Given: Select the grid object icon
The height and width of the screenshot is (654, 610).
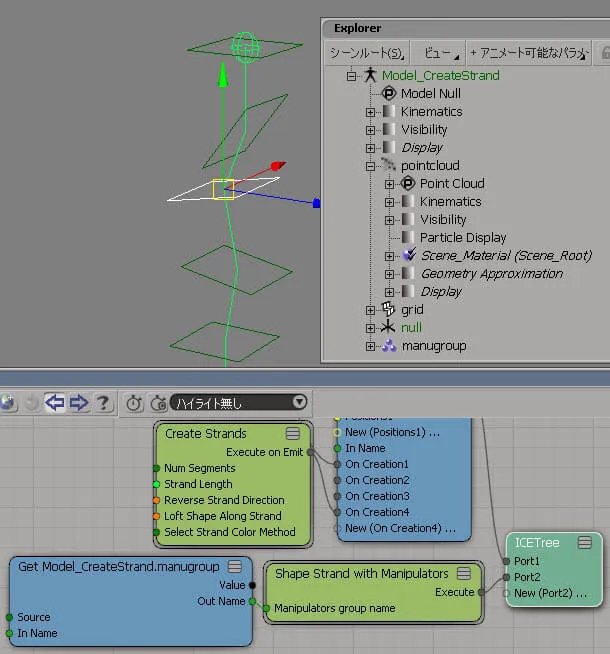Looking at the screenshot, I should (388, 309).
